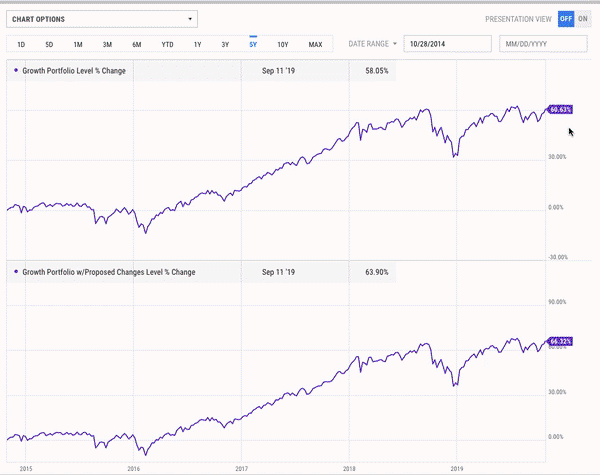Click the start date field 10/28/2014
The image size is (600, 475).
click(x=447, y=44)
